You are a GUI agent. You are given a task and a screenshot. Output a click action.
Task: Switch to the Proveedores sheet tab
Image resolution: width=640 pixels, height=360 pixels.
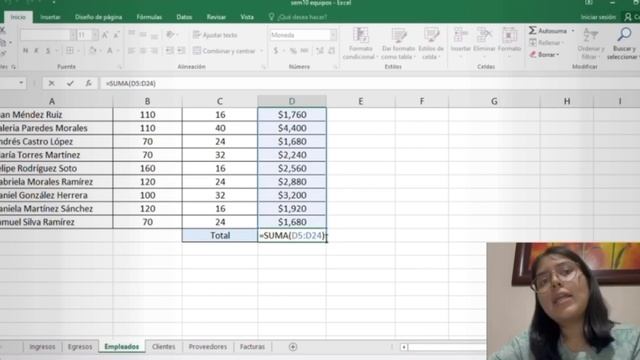[208, 347]
